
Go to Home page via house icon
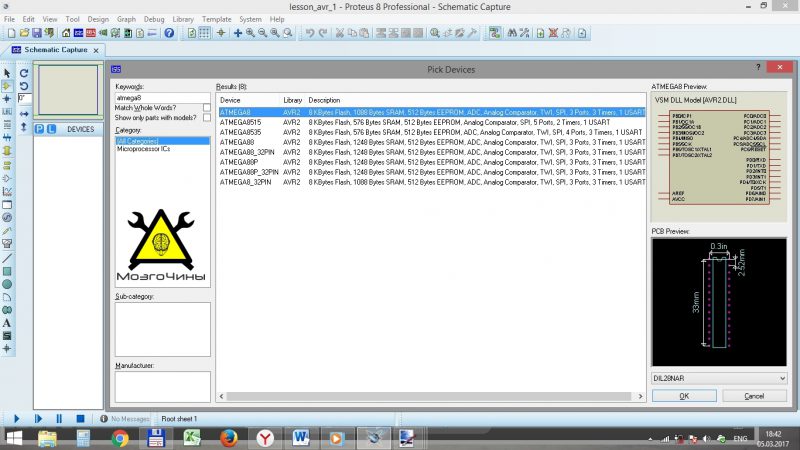[66, 33]
